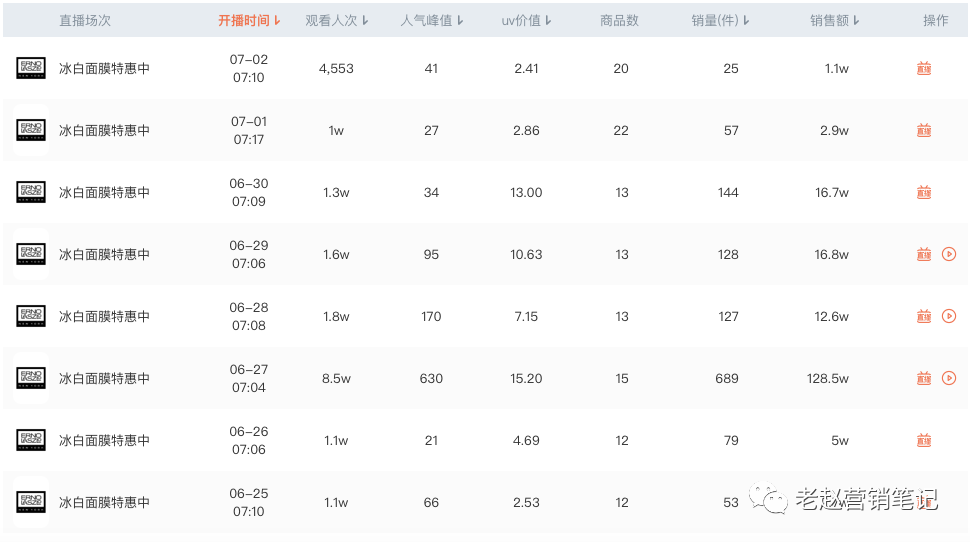Viewport: 970px width, 542px height.
Task: Open live details icon for 06-30 session
Action: point(924,193)
